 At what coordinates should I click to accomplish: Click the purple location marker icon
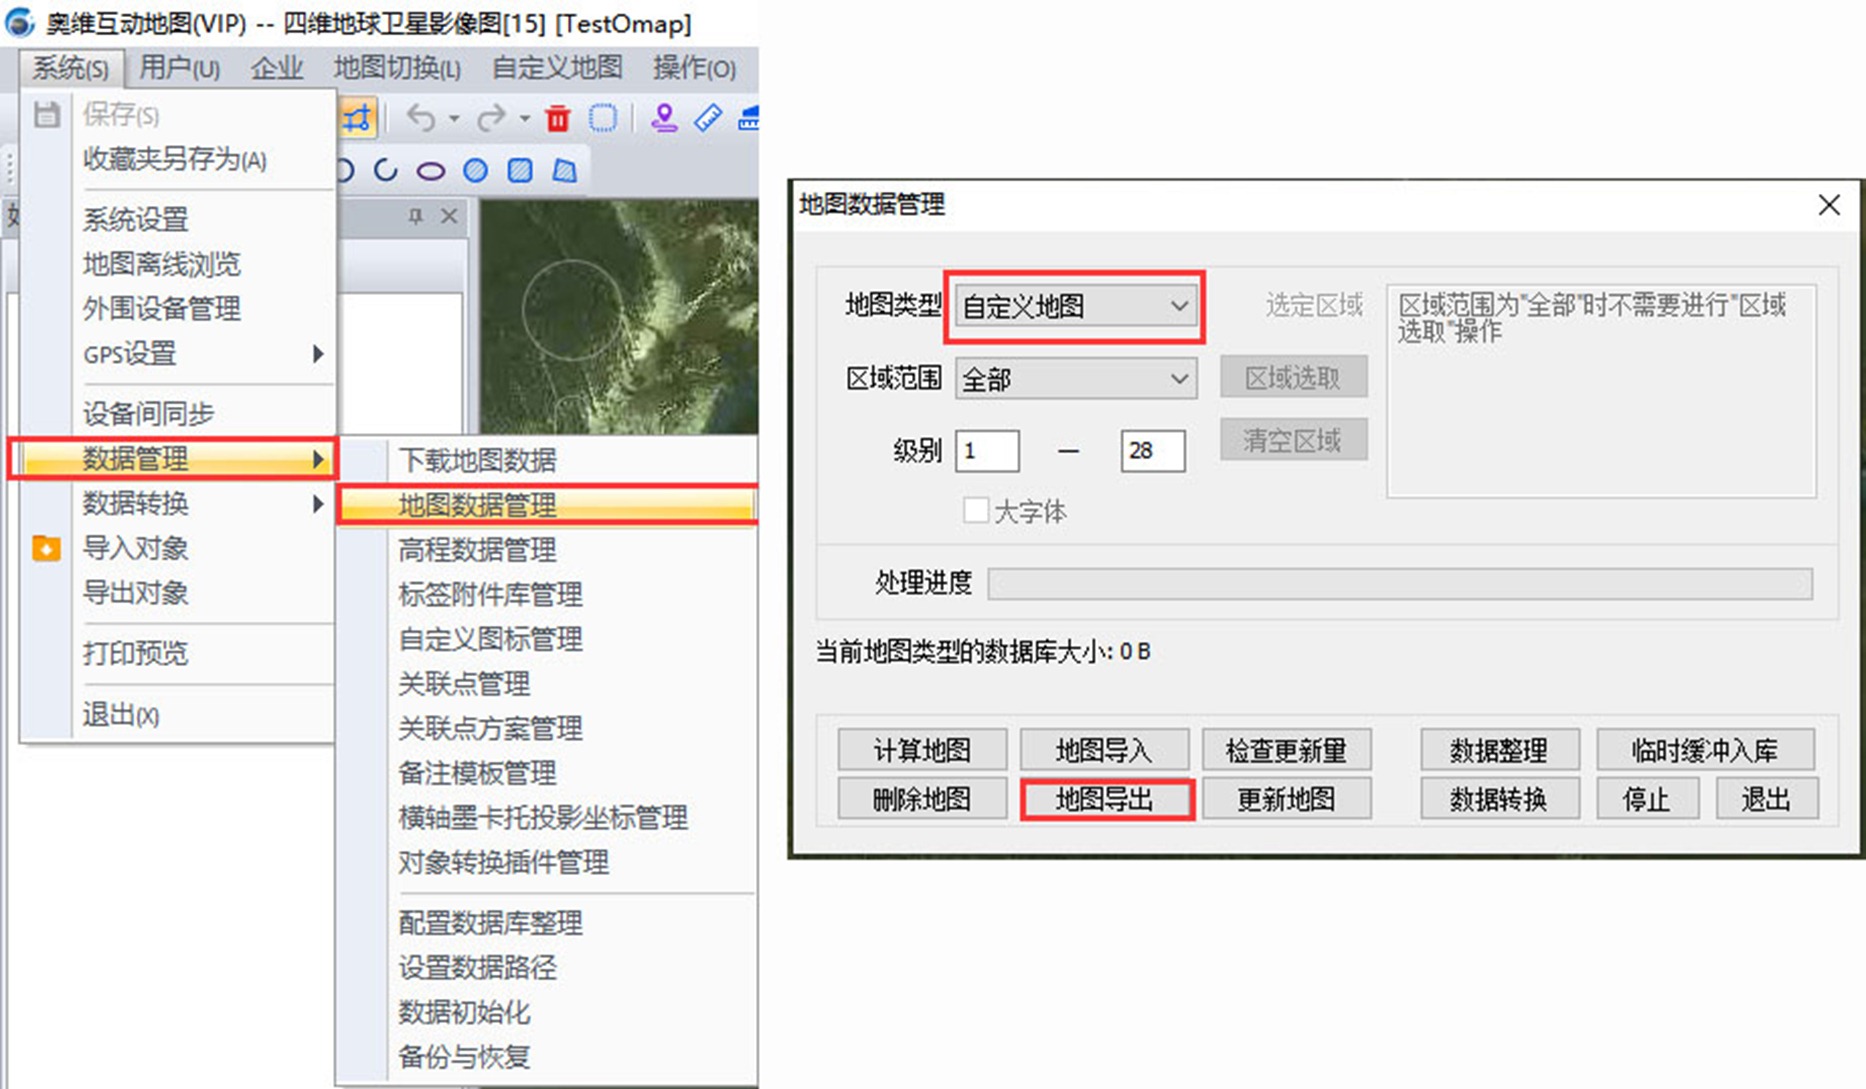[663, 118]
